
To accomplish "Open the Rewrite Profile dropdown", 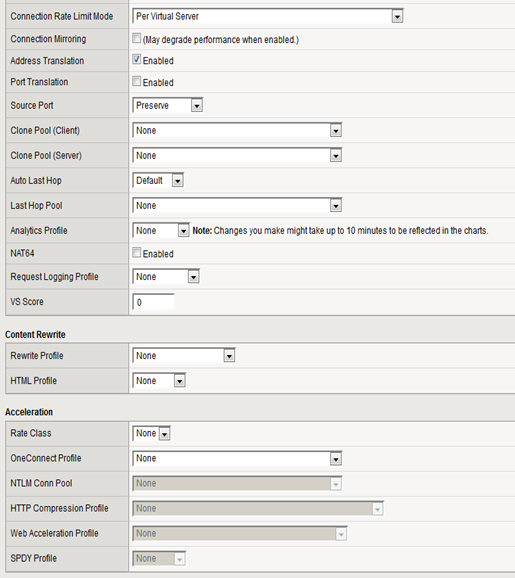I will click(x=184, y=356).
